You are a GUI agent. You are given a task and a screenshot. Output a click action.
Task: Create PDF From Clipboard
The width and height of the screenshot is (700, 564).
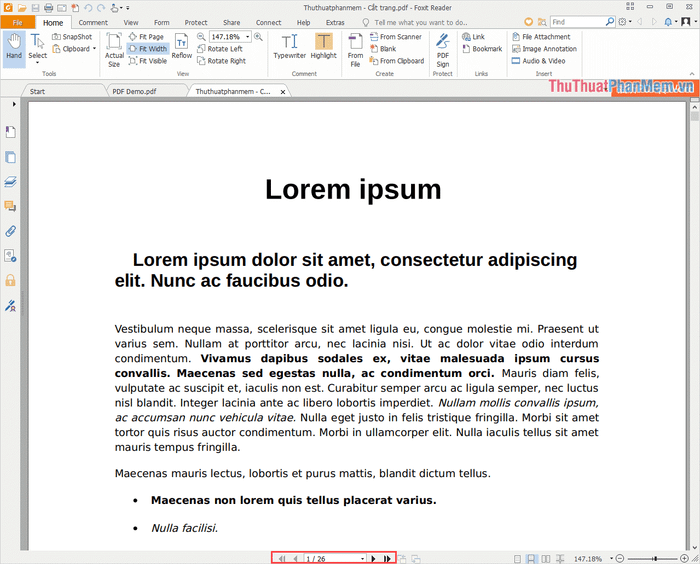[397, 61]
